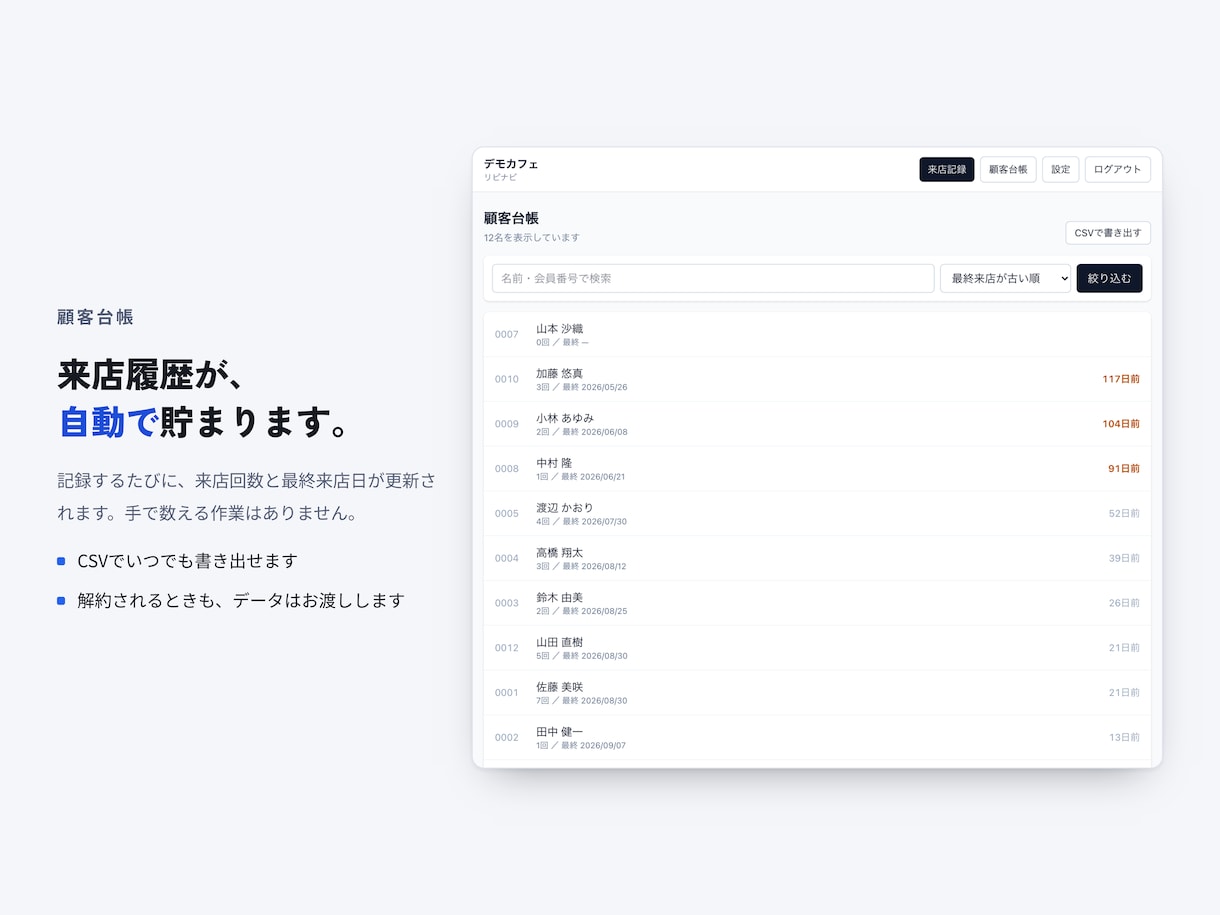Click the 来店履歴が、 headline

[151, 375]
